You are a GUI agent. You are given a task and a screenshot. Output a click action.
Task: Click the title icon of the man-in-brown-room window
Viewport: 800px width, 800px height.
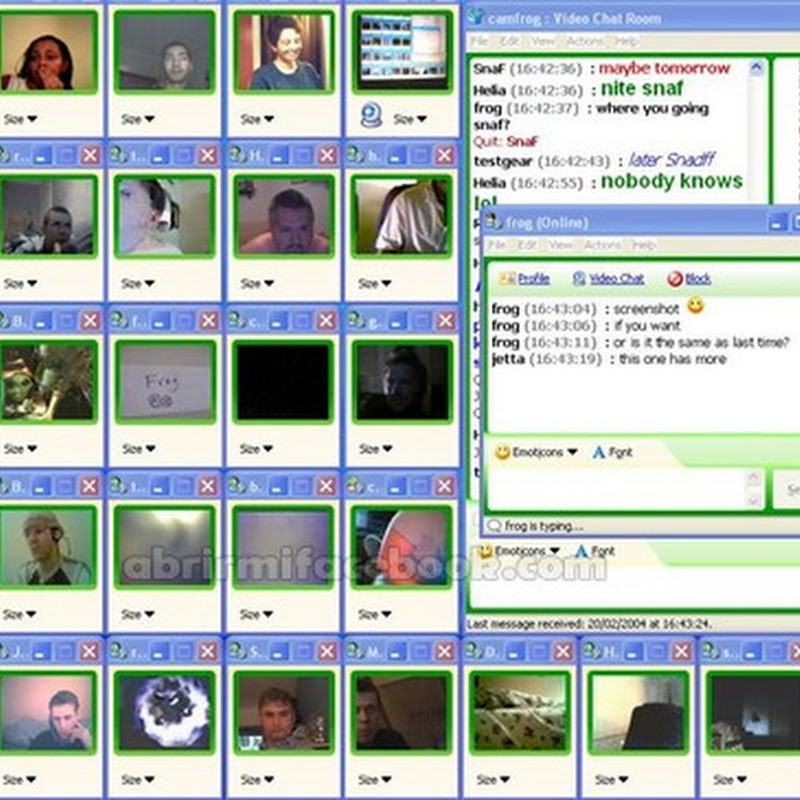(237, 651)
